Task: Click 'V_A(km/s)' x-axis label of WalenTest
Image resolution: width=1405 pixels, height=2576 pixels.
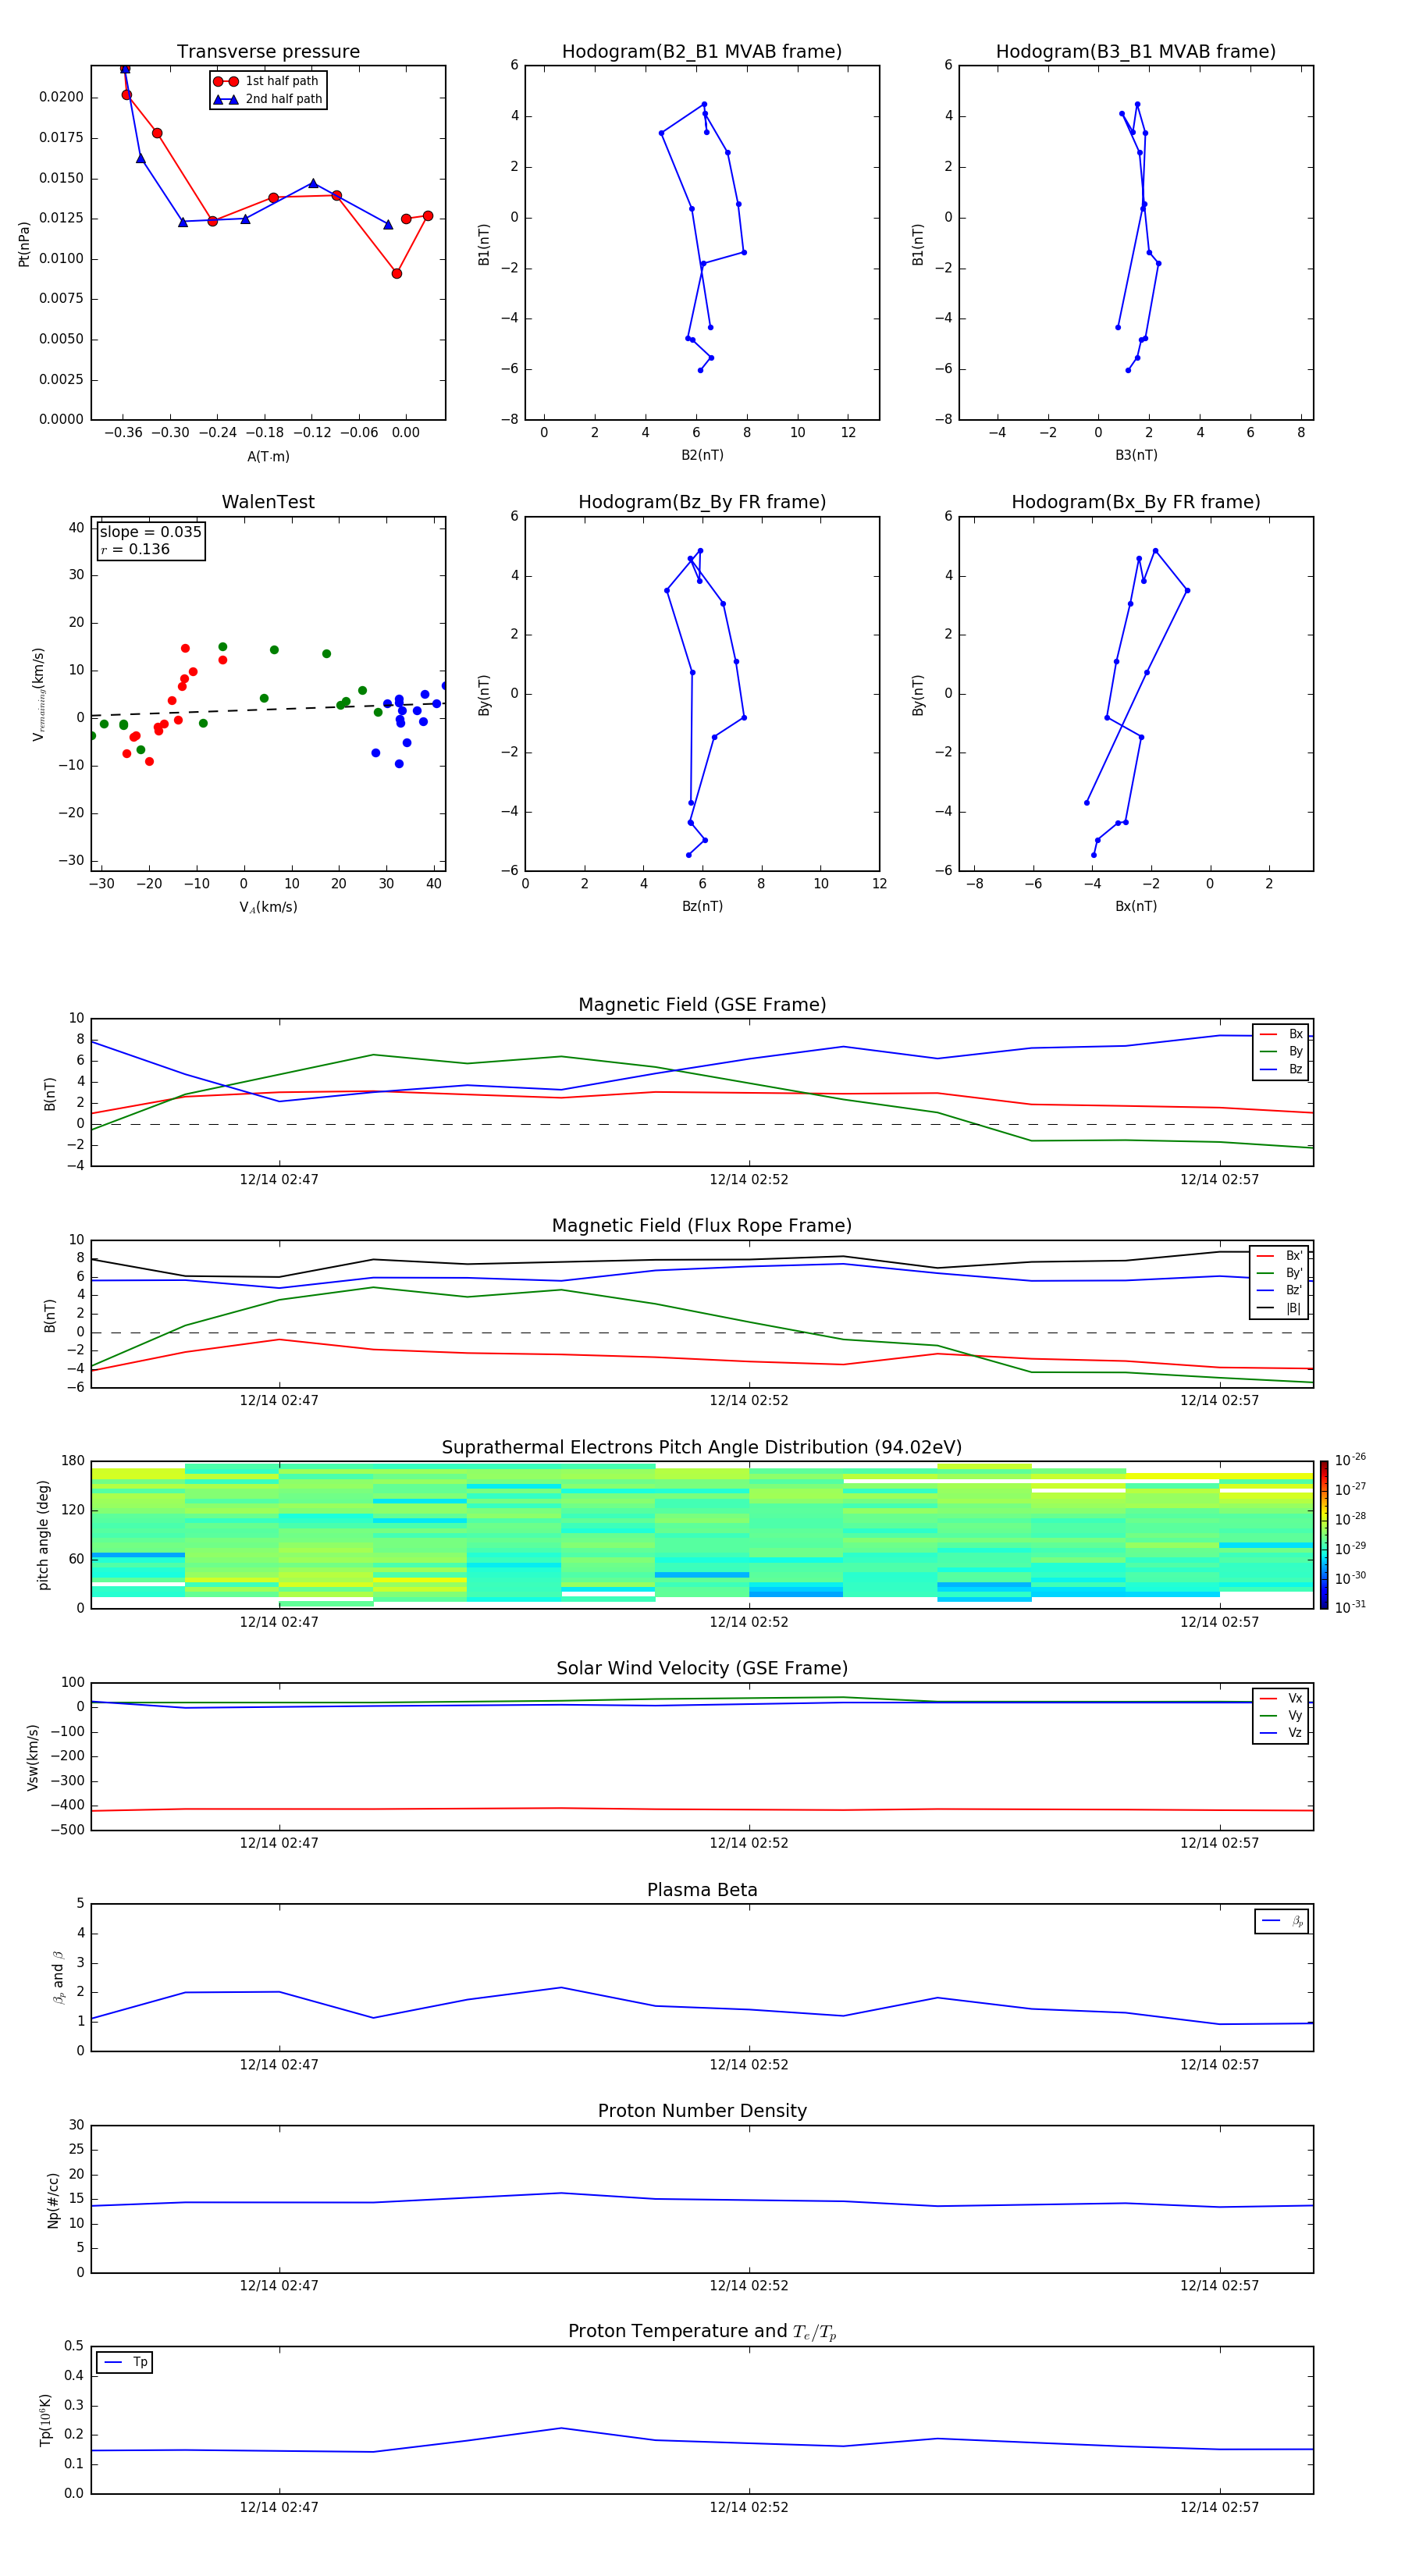Action: [x=268, y=907]
